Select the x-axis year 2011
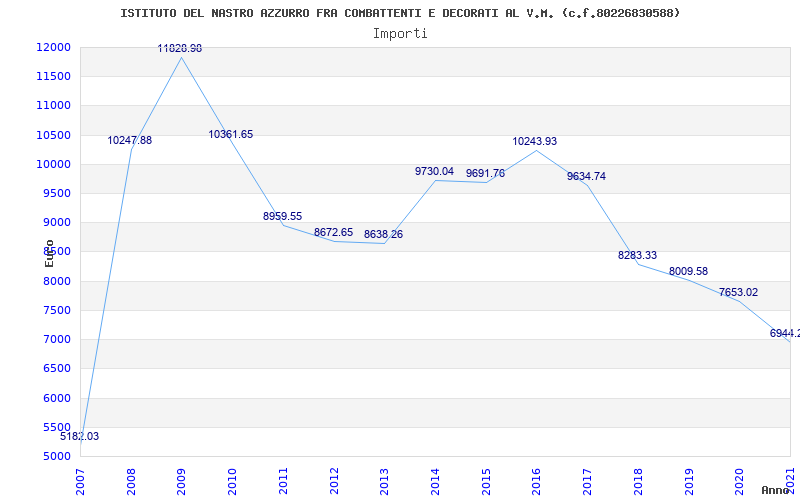Image resolution: width=800 pixels, height=500 pixels. pyautogui.click(x=283, y=481)
